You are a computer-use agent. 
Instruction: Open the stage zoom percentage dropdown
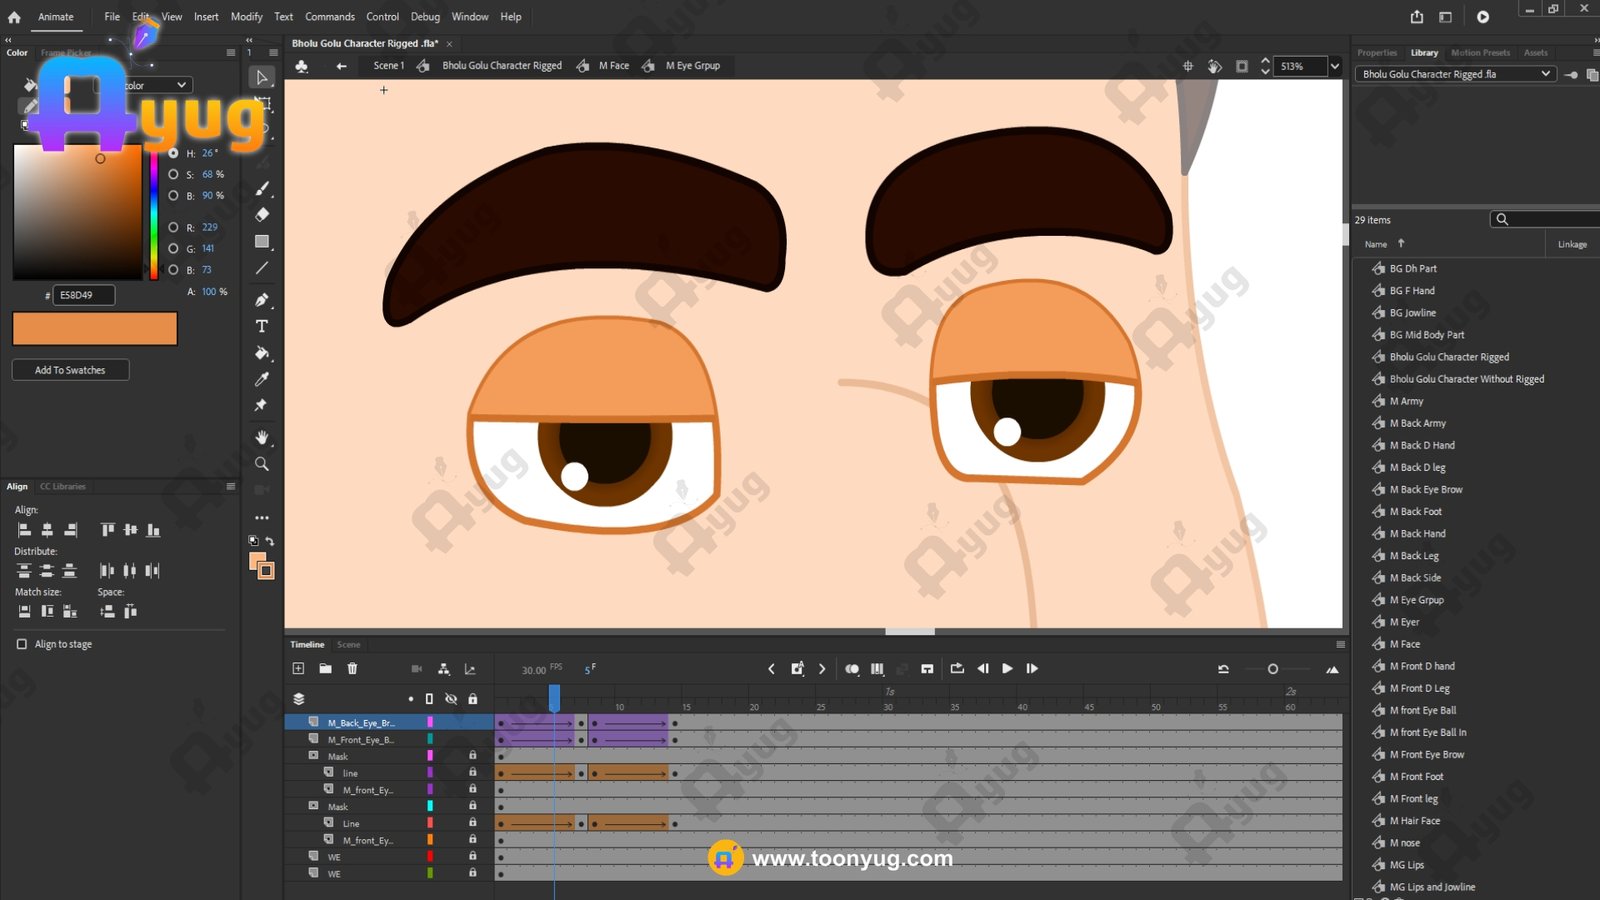[x=1334, y=66]
